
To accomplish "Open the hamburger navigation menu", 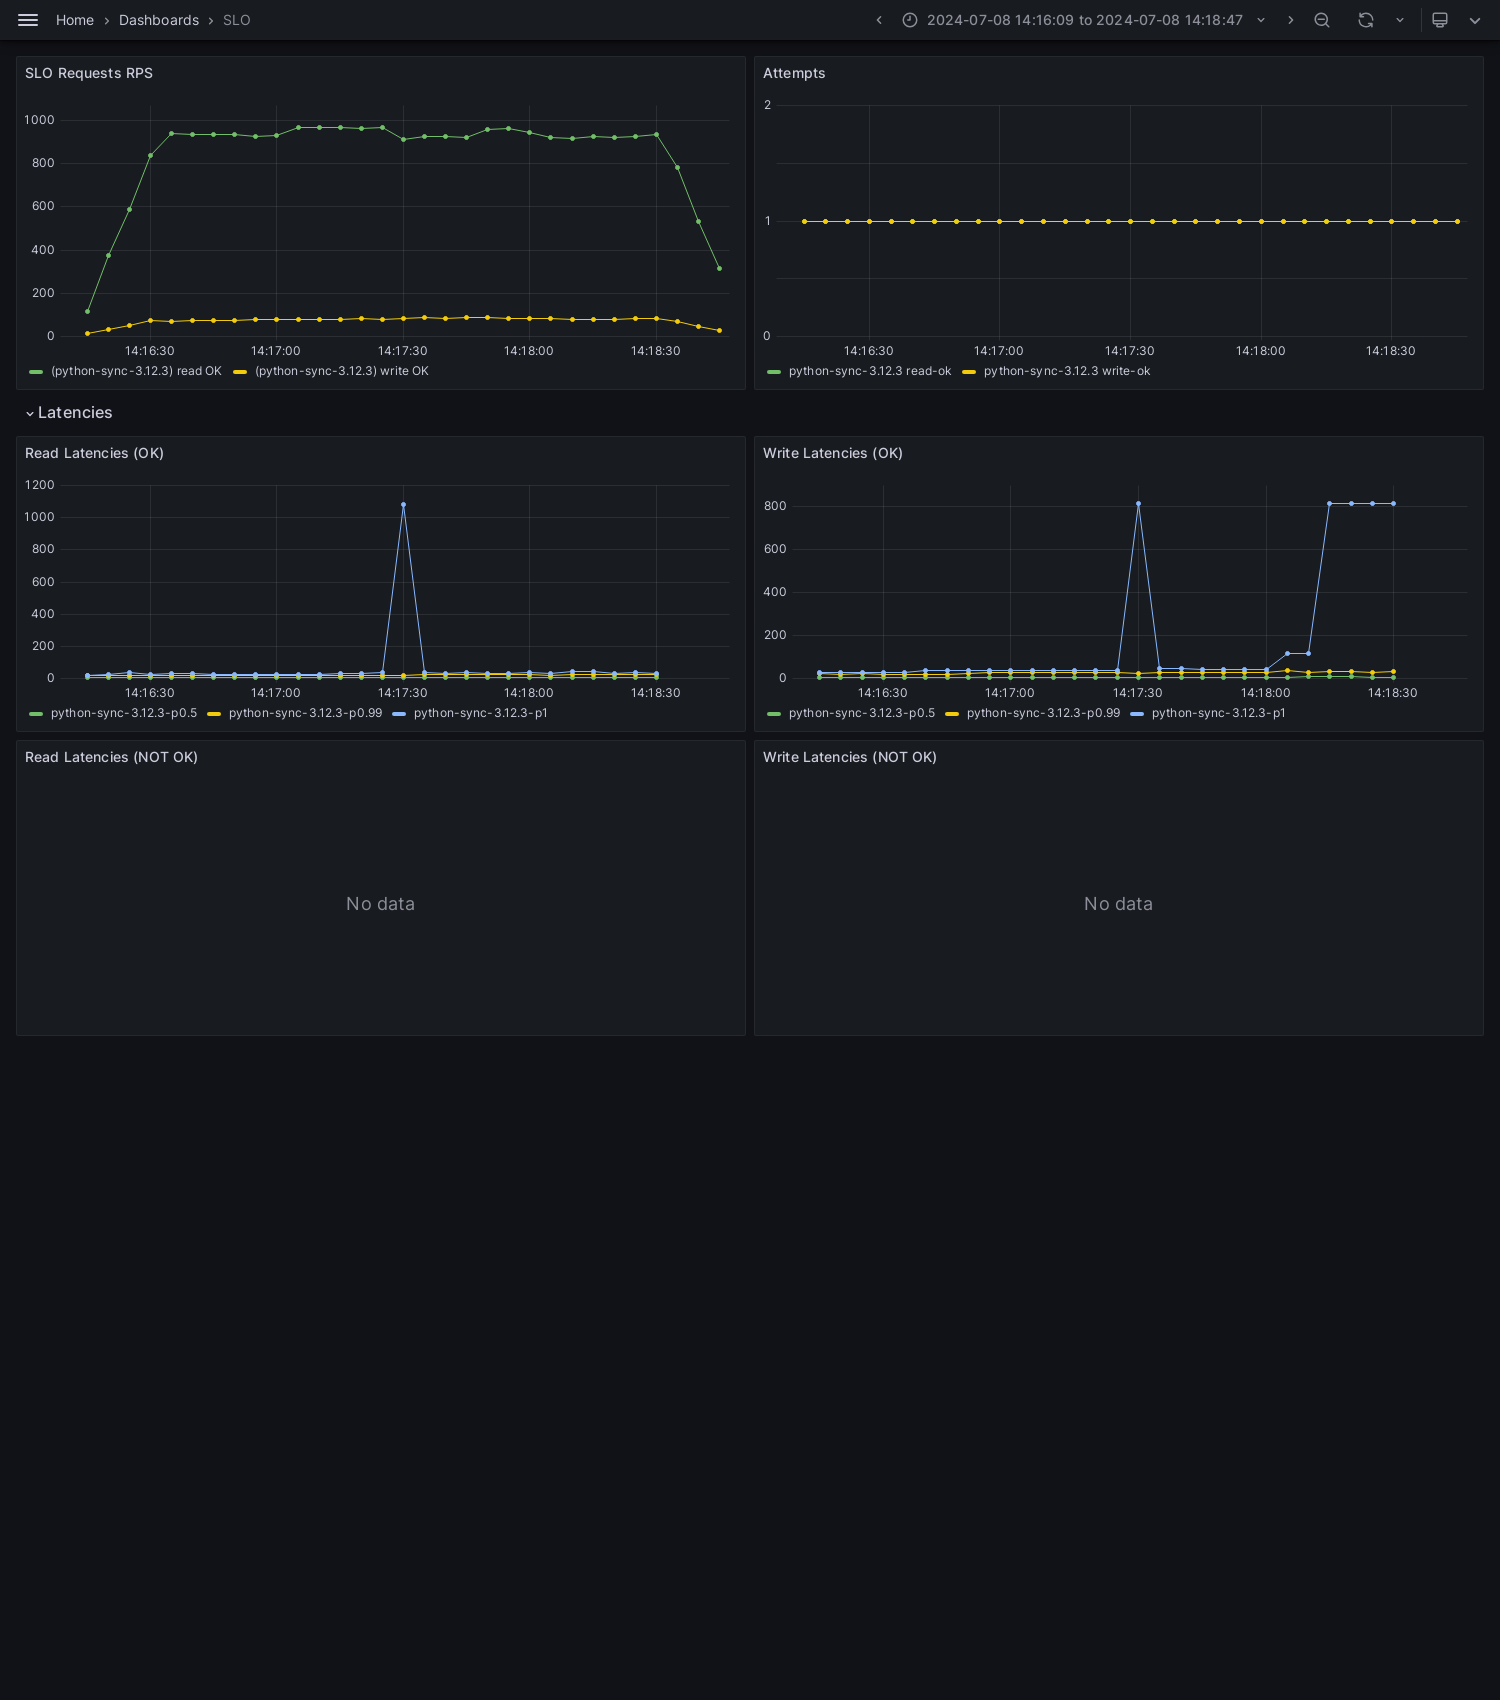I will [28, 20].
